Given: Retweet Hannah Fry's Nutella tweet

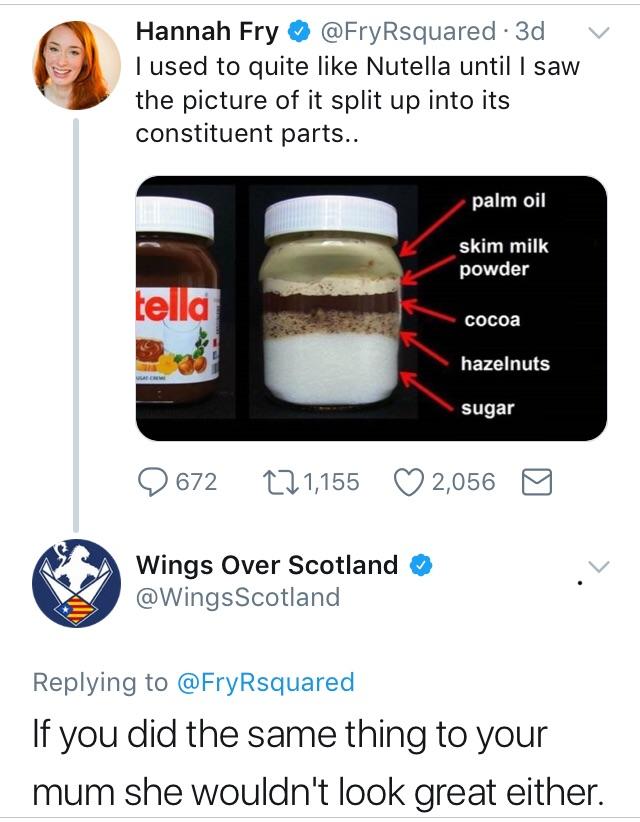Looking at the screenshot, I should (285, 482).
